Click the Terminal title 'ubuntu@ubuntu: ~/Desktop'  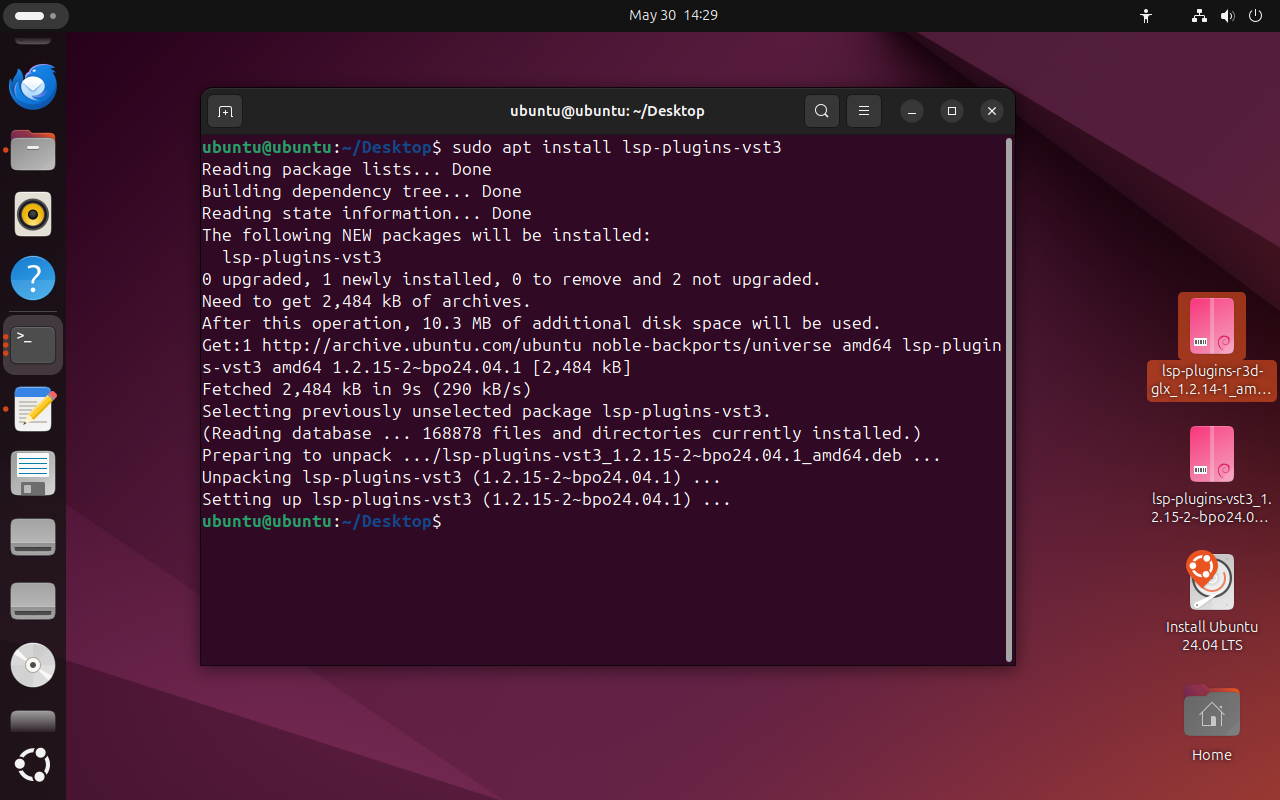pos(607,111)
